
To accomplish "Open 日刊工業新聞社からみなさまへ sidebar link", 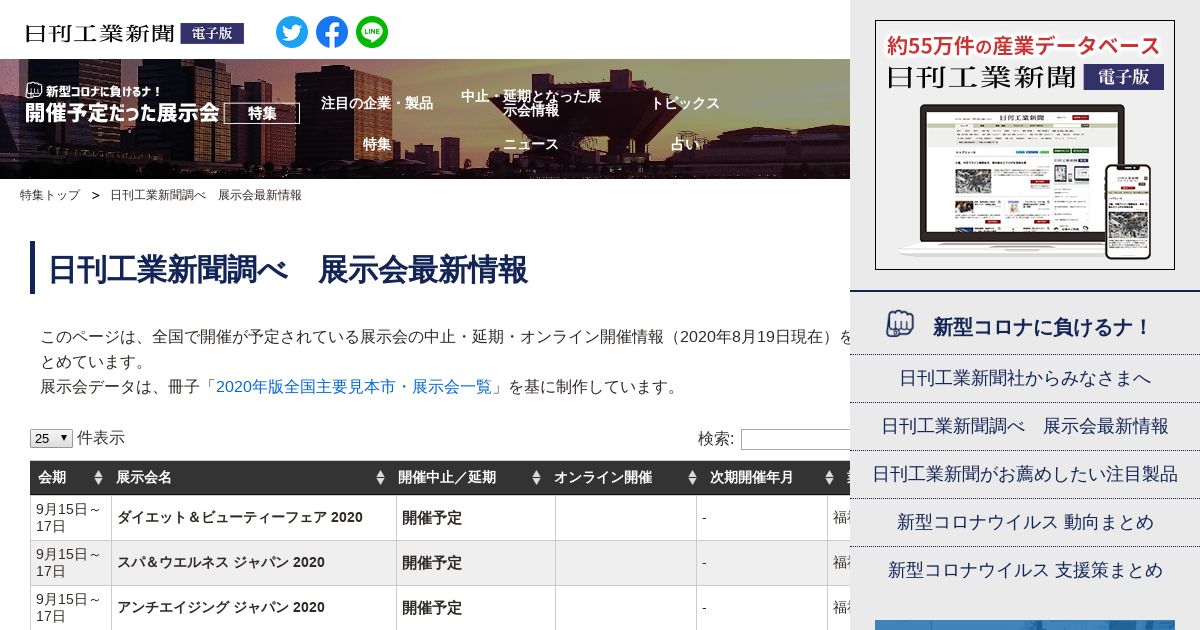I will click(x=1025, y=378).
